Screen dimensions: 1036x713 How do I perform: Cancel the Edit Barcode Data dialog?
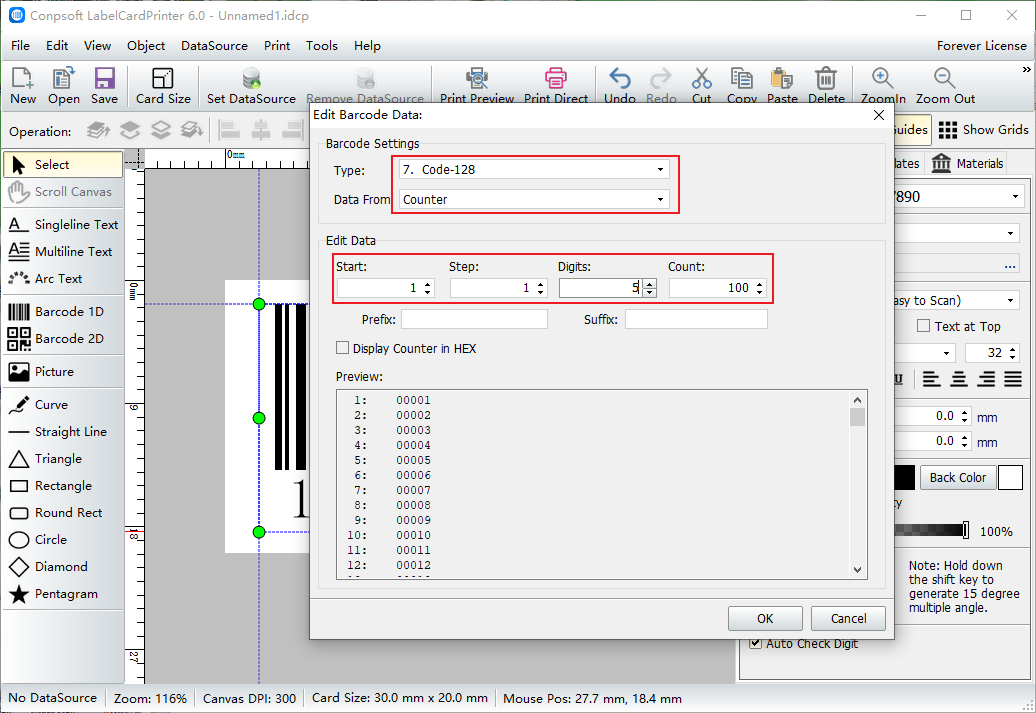(x=848, y=619)
